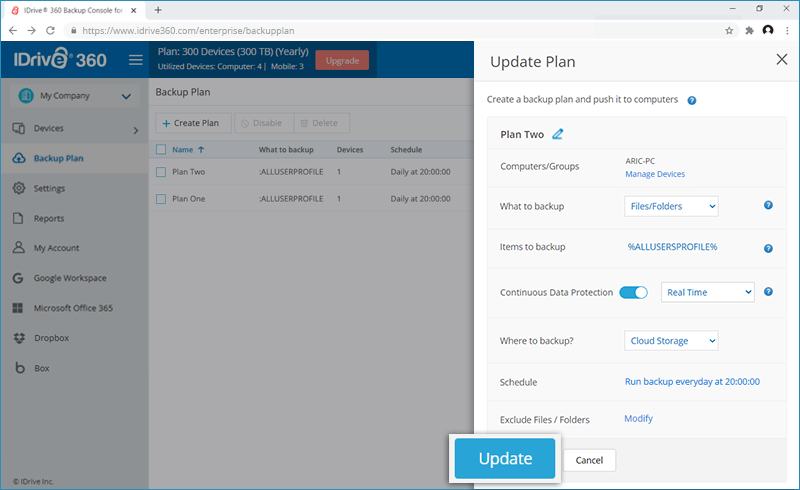
Task: Go to Reports in the sidebar
Action: coord(48,218)
